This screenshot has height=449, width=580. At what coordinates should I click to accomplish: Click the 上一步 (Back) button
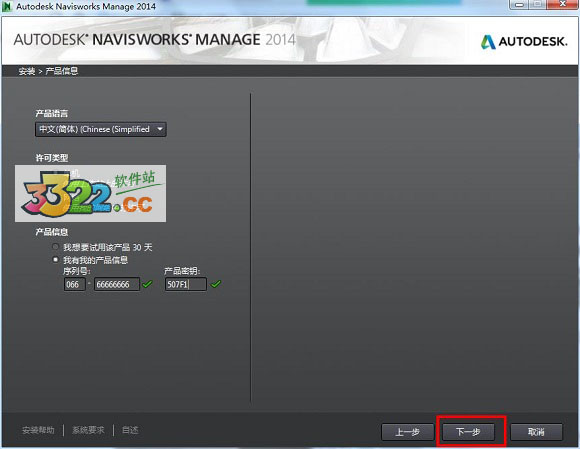(x=408, y=432)
